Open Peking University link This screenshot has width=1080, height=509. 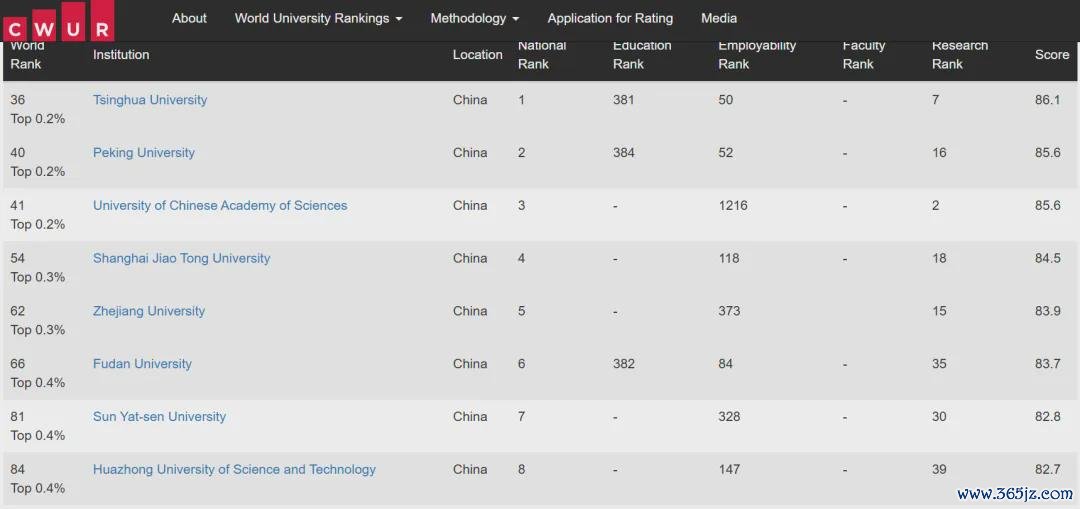click(143, 153)
